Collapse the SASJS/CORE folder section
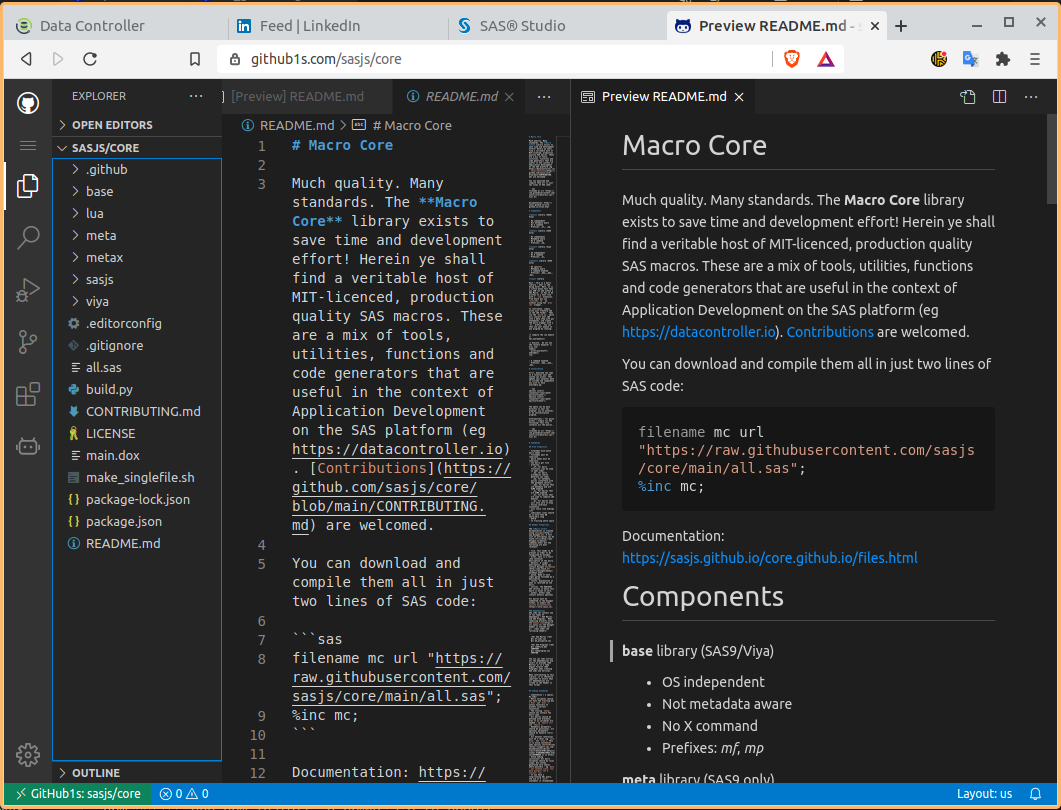This screenshot has width=1061, height=810. point(137,148)
